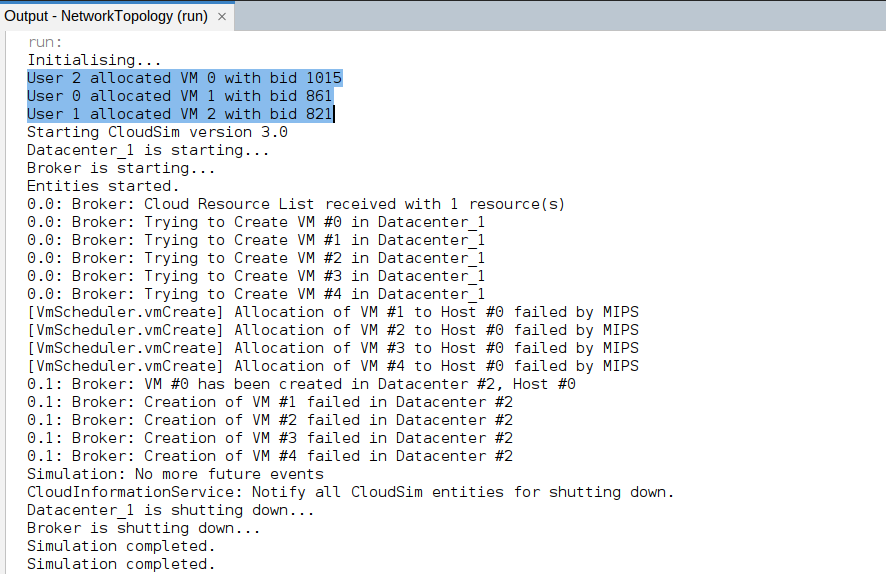Click the 'Broker is shutting down...' line
The width and height of the screenshot is (886, 574).
tap(143, 528)
